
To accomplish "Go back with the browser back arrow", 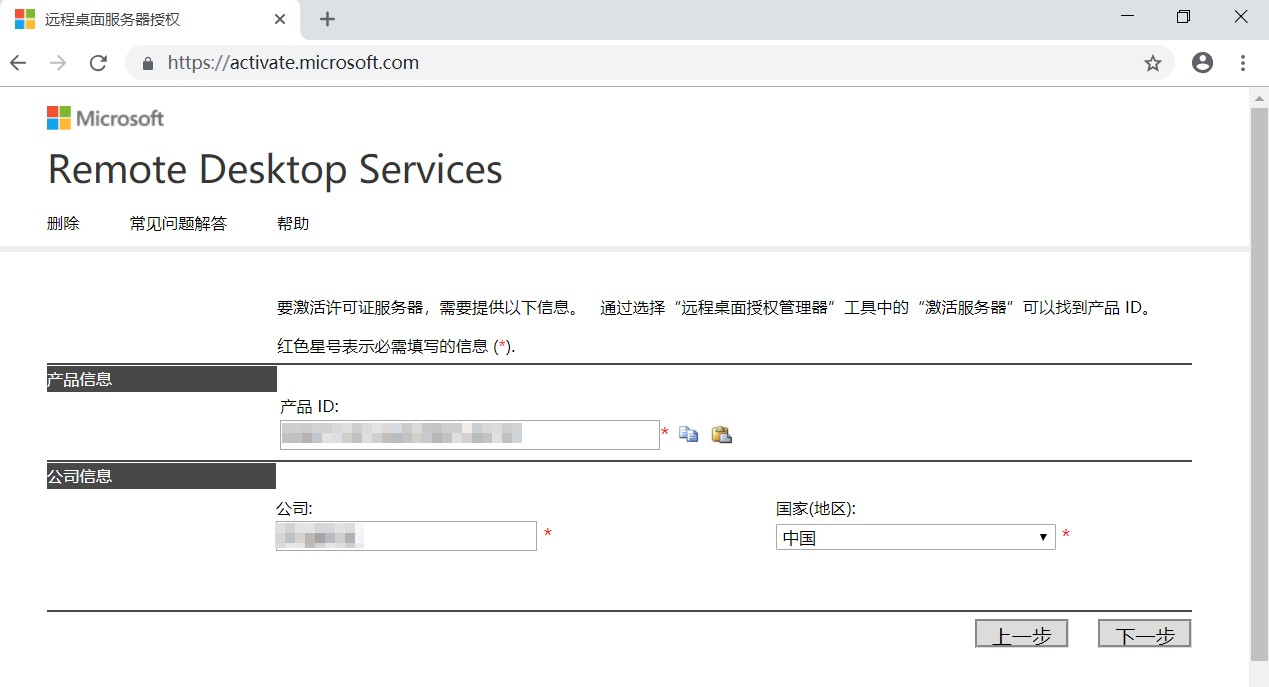I will point(18,63).
